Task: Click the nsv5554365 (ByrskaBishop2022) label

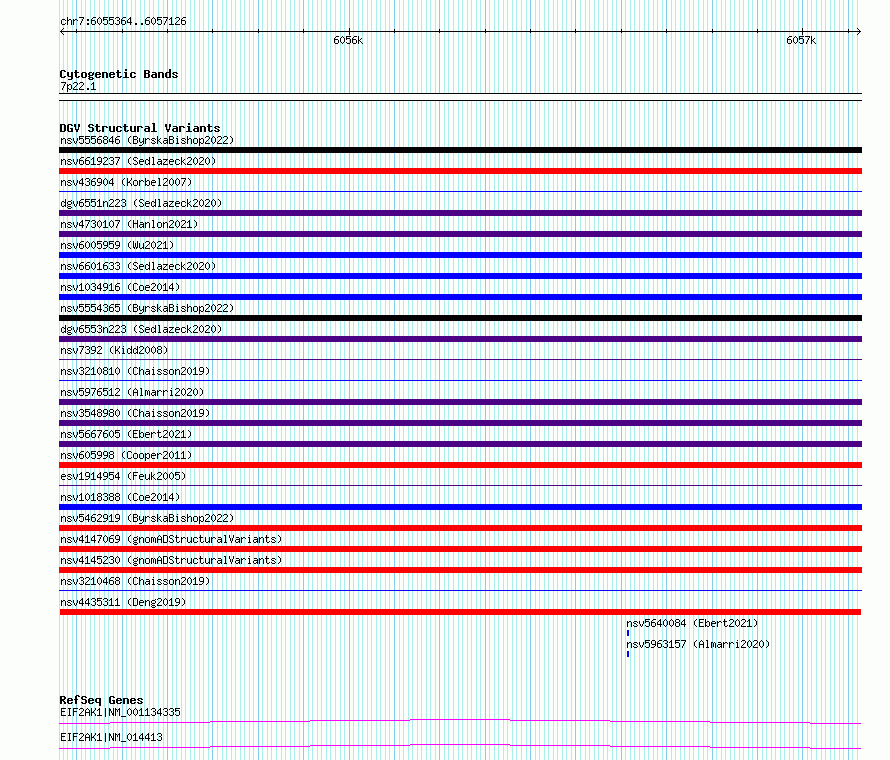Action: pyautogui.click(x=147, y=308)
